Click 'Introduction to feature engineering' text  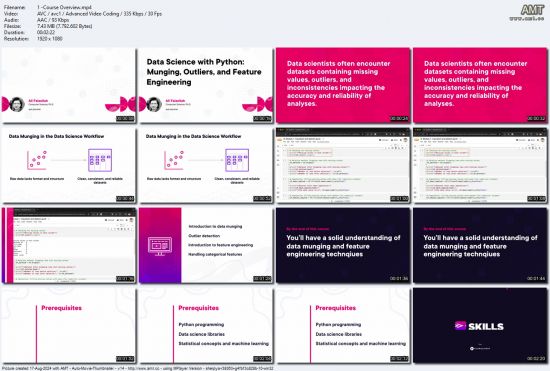coord(221,245)
